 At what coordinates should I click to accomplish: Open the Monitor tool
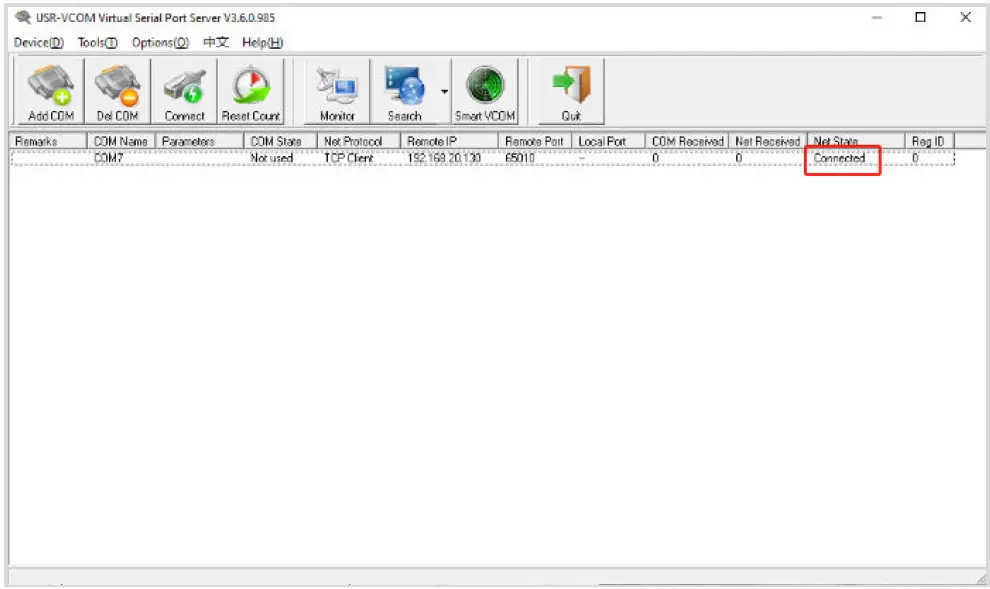coord(337,92)
